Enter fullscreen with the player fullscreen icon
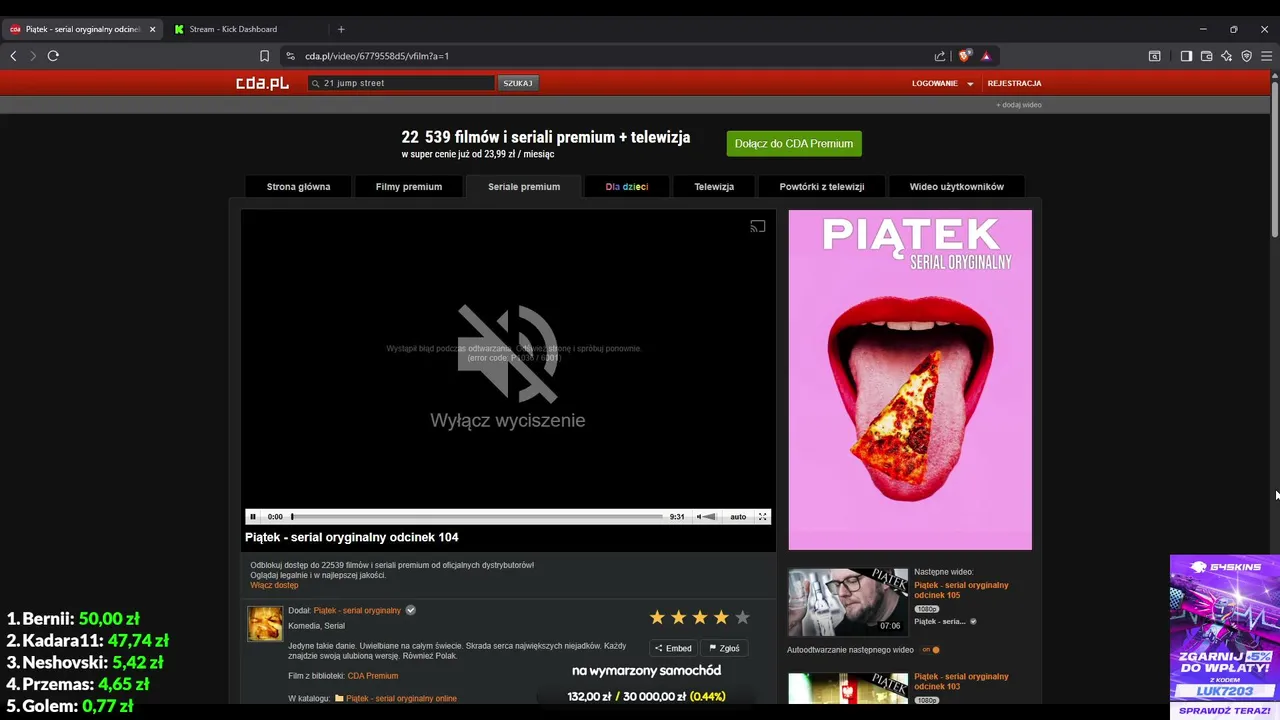Screen dimensions: 1280x720 click(x=763, y=517)
